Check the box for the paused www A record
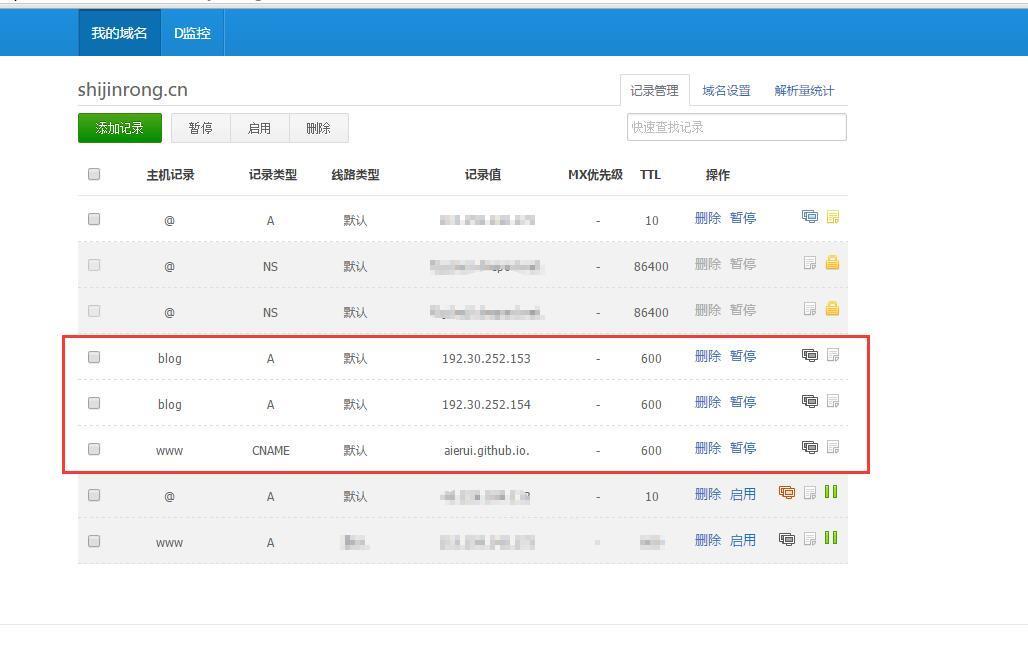Image resolution: width=1028 pixels, height=648 pixels. click(94, 541)
